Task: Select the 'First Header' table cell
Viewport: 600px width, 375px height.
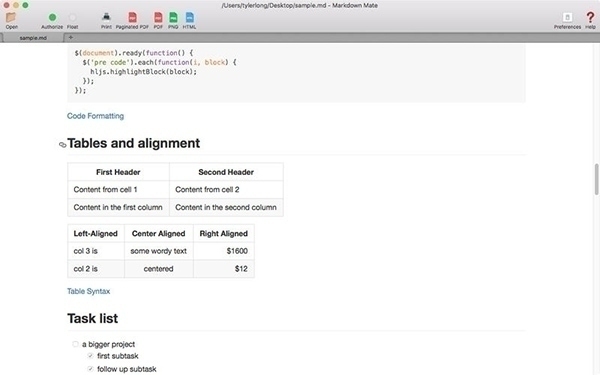Action: click(118, 172)
